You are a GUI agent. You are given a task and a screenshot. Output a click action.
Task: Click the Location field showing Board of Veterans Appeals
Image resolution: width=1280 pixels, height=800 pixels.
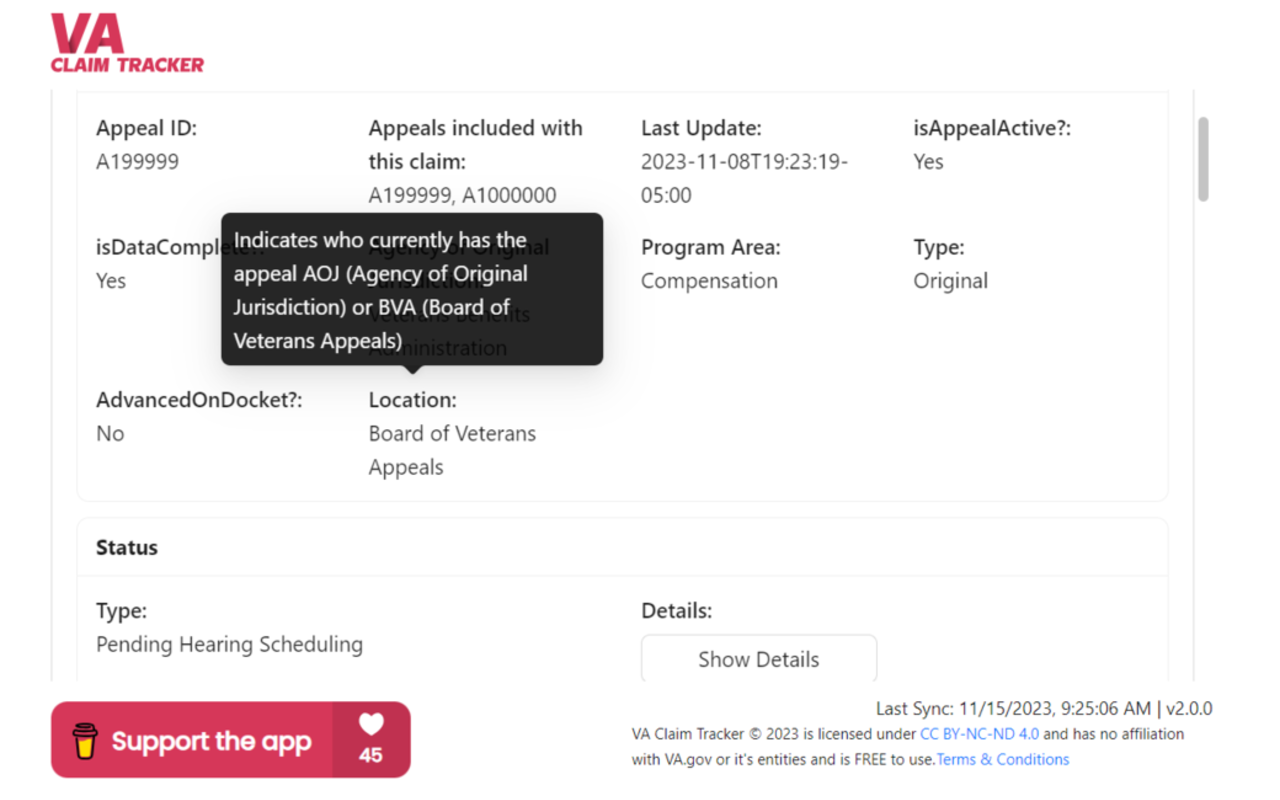coord(452,449)
